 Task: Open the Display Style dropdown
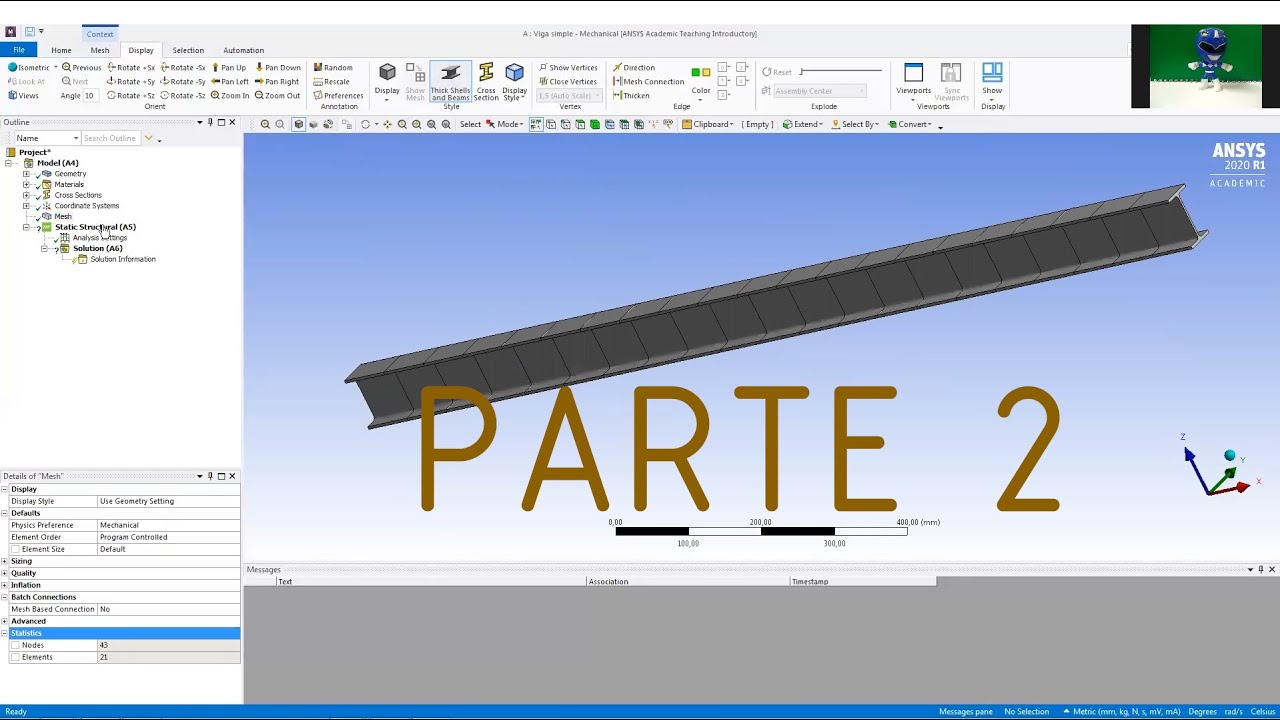(514, 82)
